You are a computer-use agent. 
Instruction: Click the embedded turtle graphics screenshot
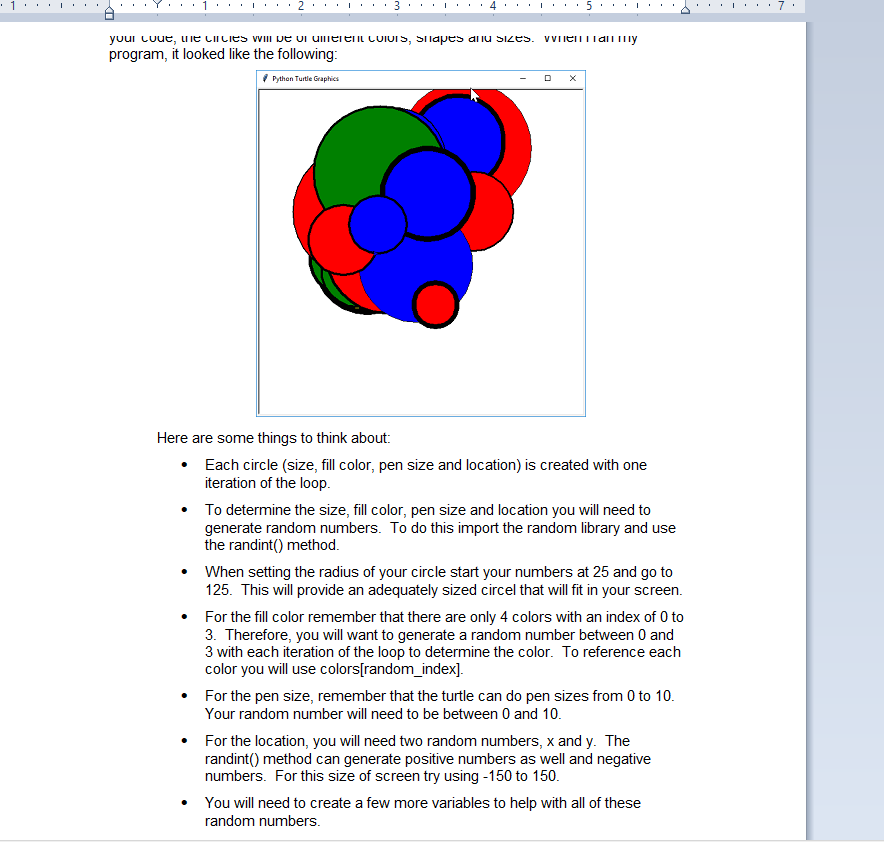[x=421, y=245]
